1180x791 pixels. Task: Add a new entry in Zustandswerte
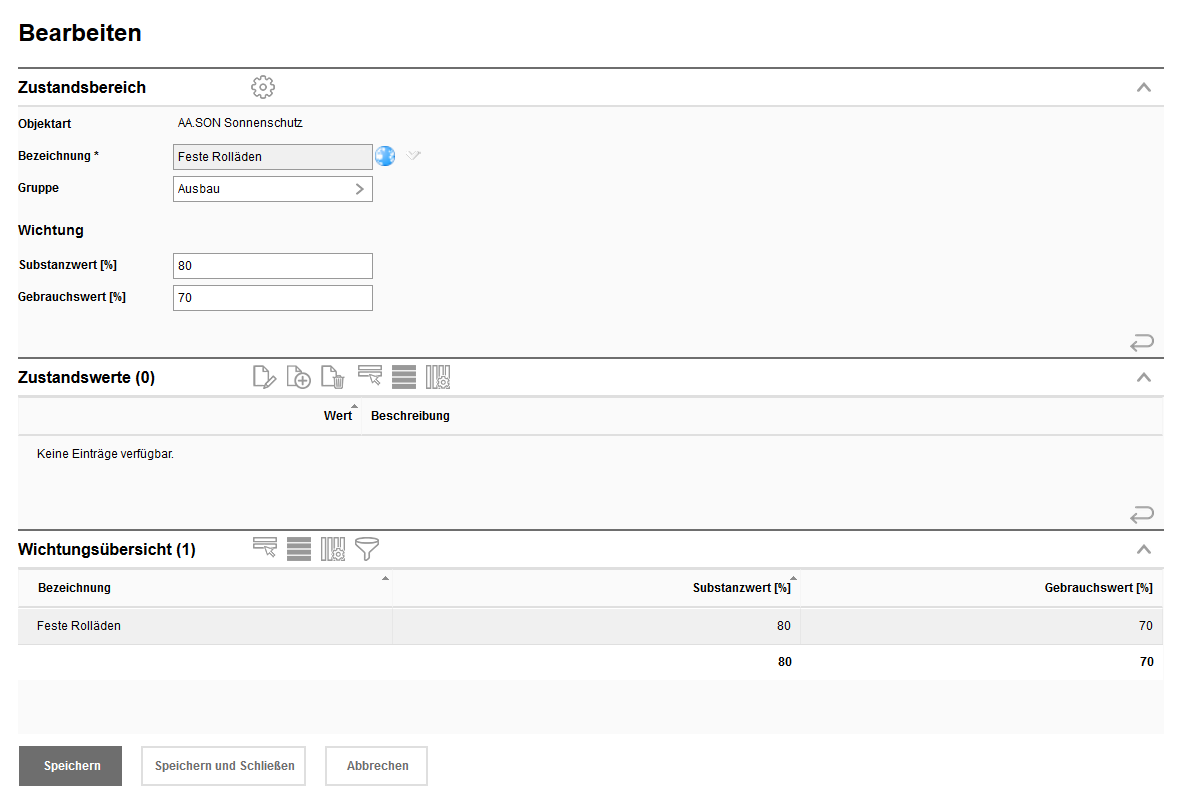pos(298,377)
